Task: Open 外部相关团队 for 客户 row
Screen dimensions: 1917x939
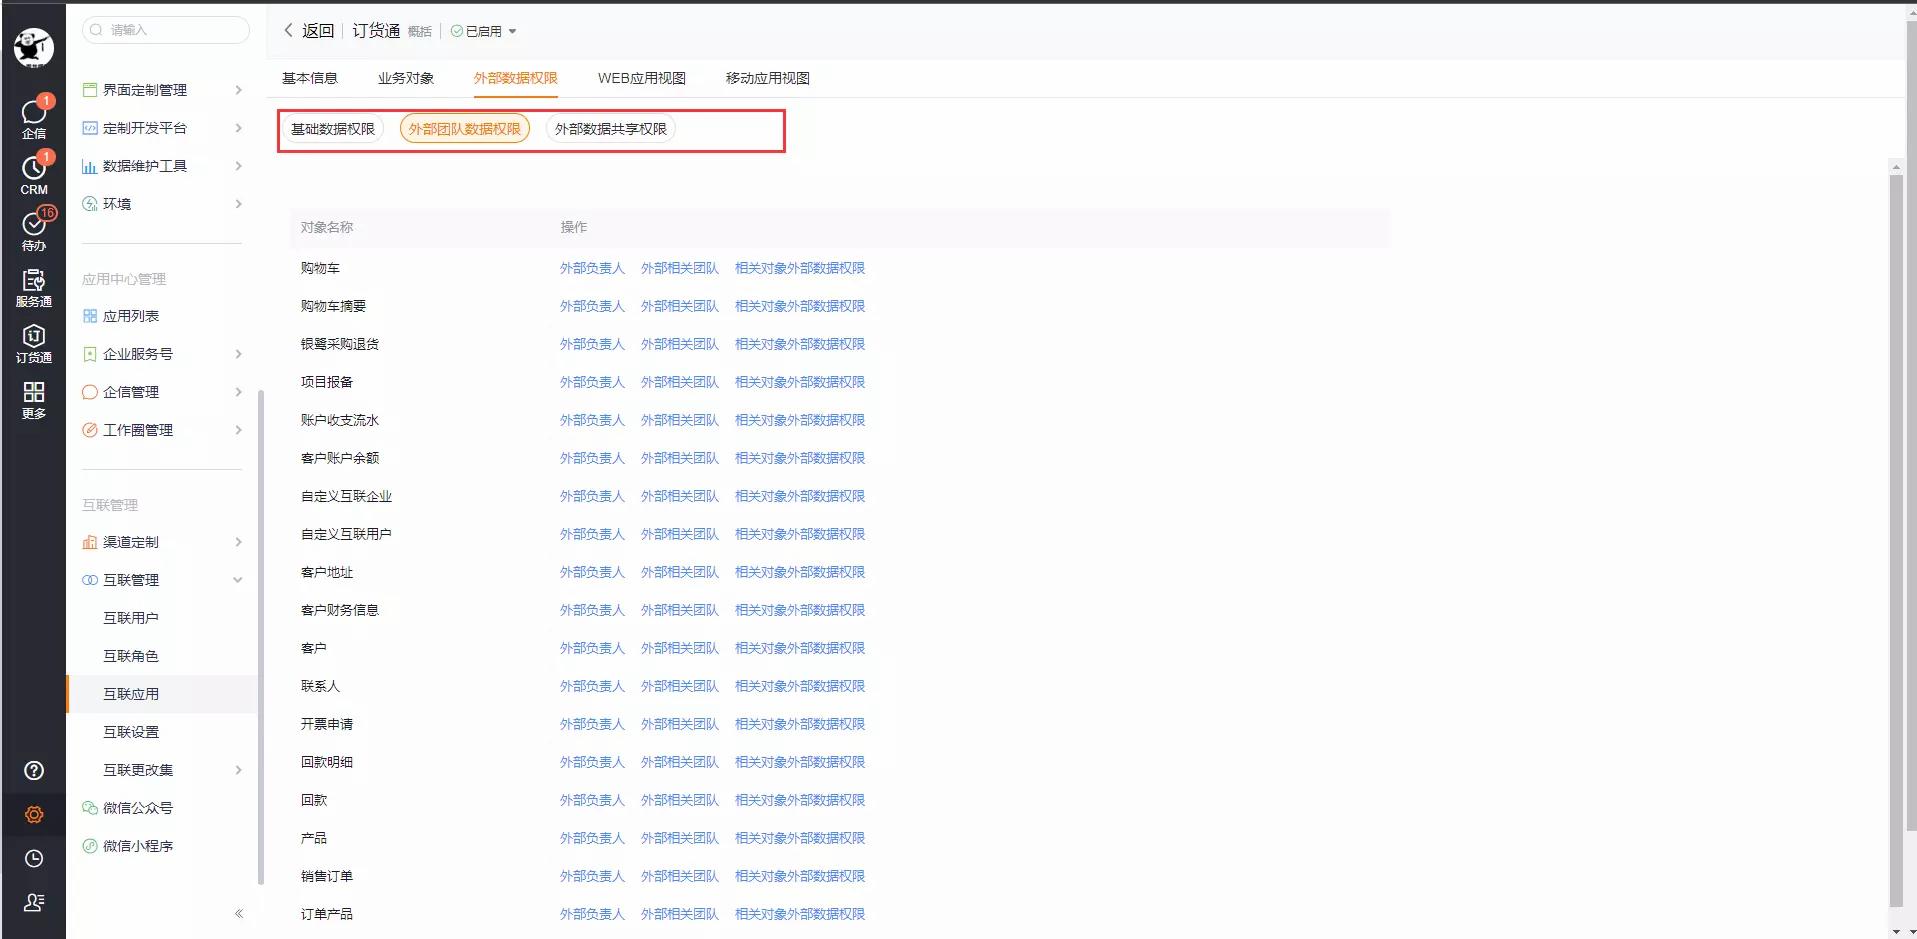Action: pyautogui.click(x=680, y=648)
